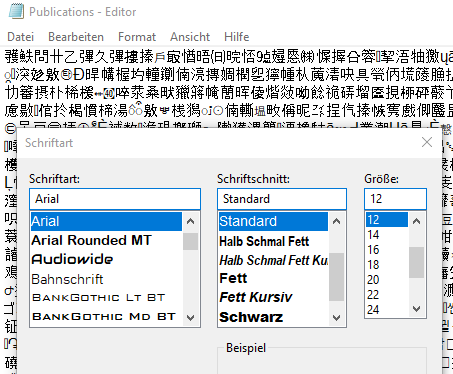Select font size 22
This screenshot has width=453, height=374.
click(387, 295)
